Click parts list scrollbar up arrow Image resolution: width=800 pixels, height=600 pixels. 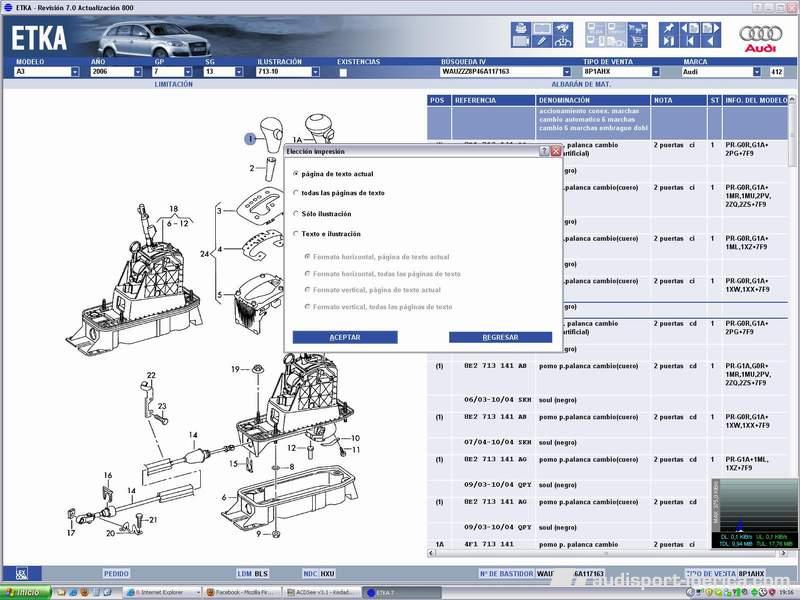point(791,99)
